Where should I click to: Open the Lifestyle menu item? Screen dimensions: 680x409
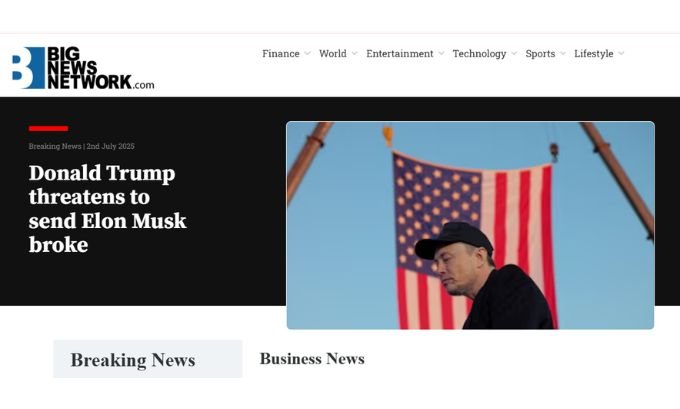point(594,54)
